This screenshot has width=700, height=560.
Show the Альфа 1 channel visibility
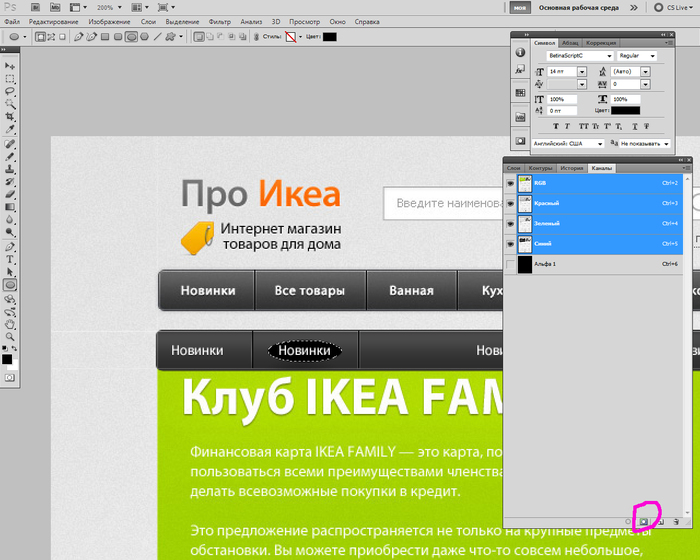510,264
